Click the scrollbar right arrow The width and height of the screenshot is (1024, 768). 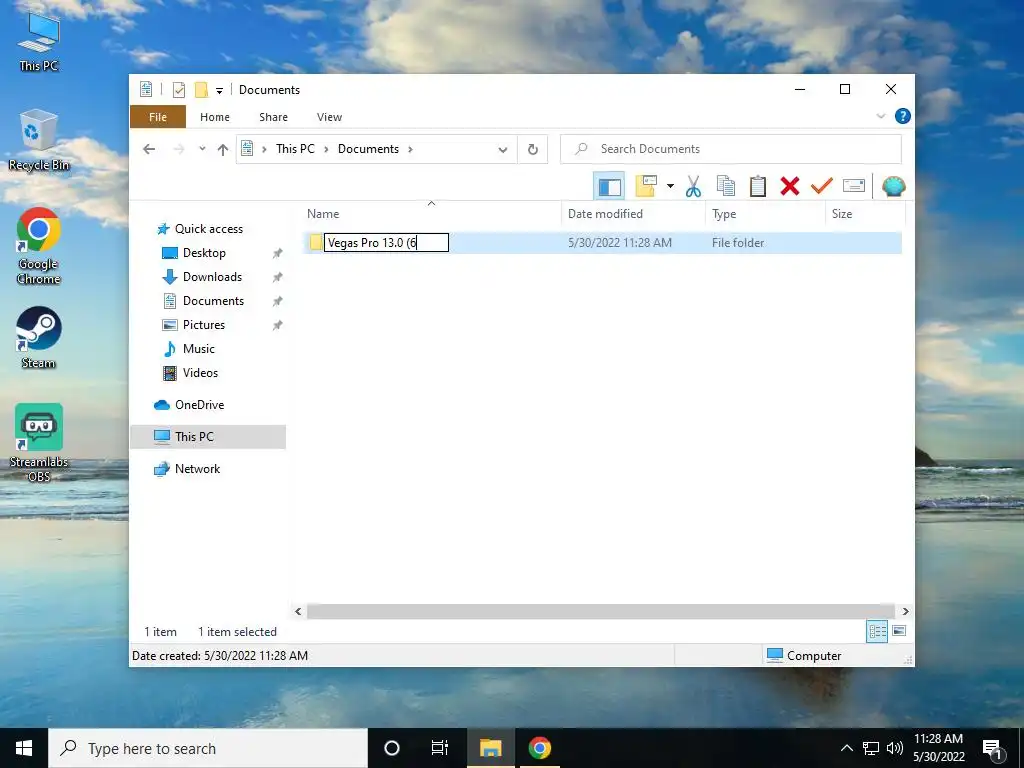(x=905, y=611)
